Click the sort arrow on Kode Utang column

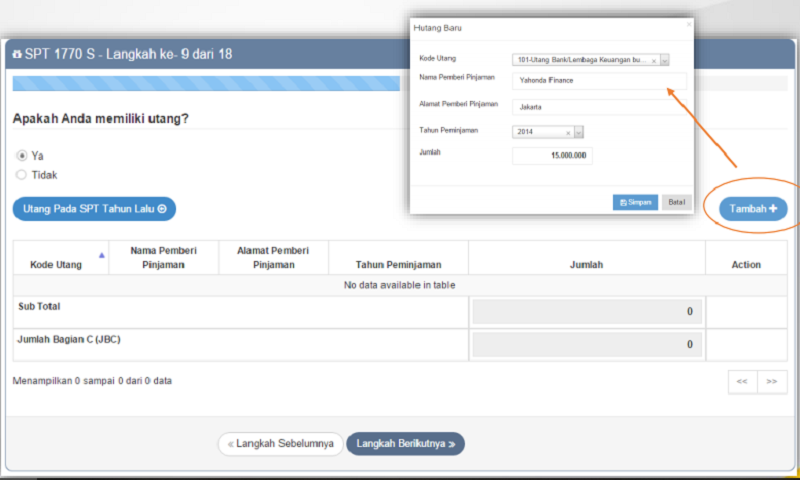[x=101, y=256]
